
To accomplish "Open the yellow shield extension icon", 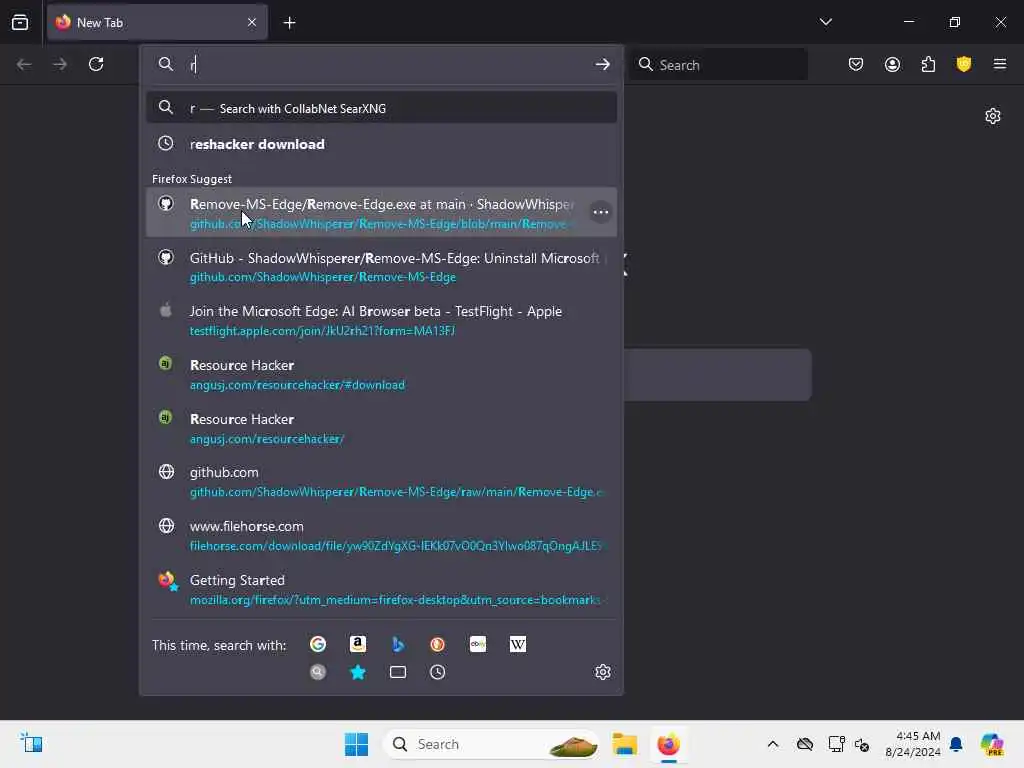I will [964, 64].
